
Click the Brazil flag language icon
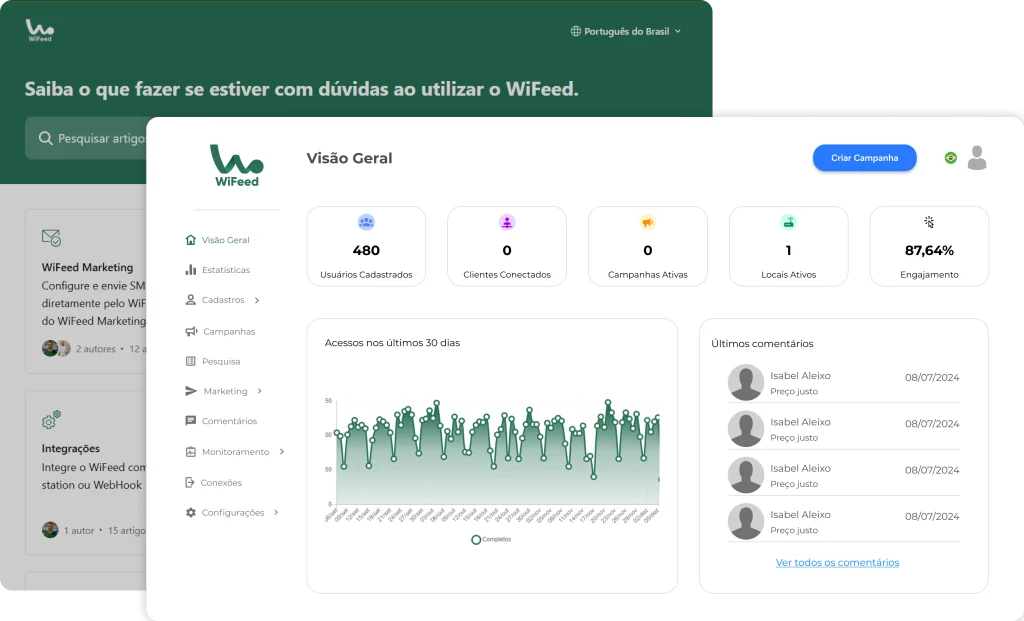click(x=951, y=157)
